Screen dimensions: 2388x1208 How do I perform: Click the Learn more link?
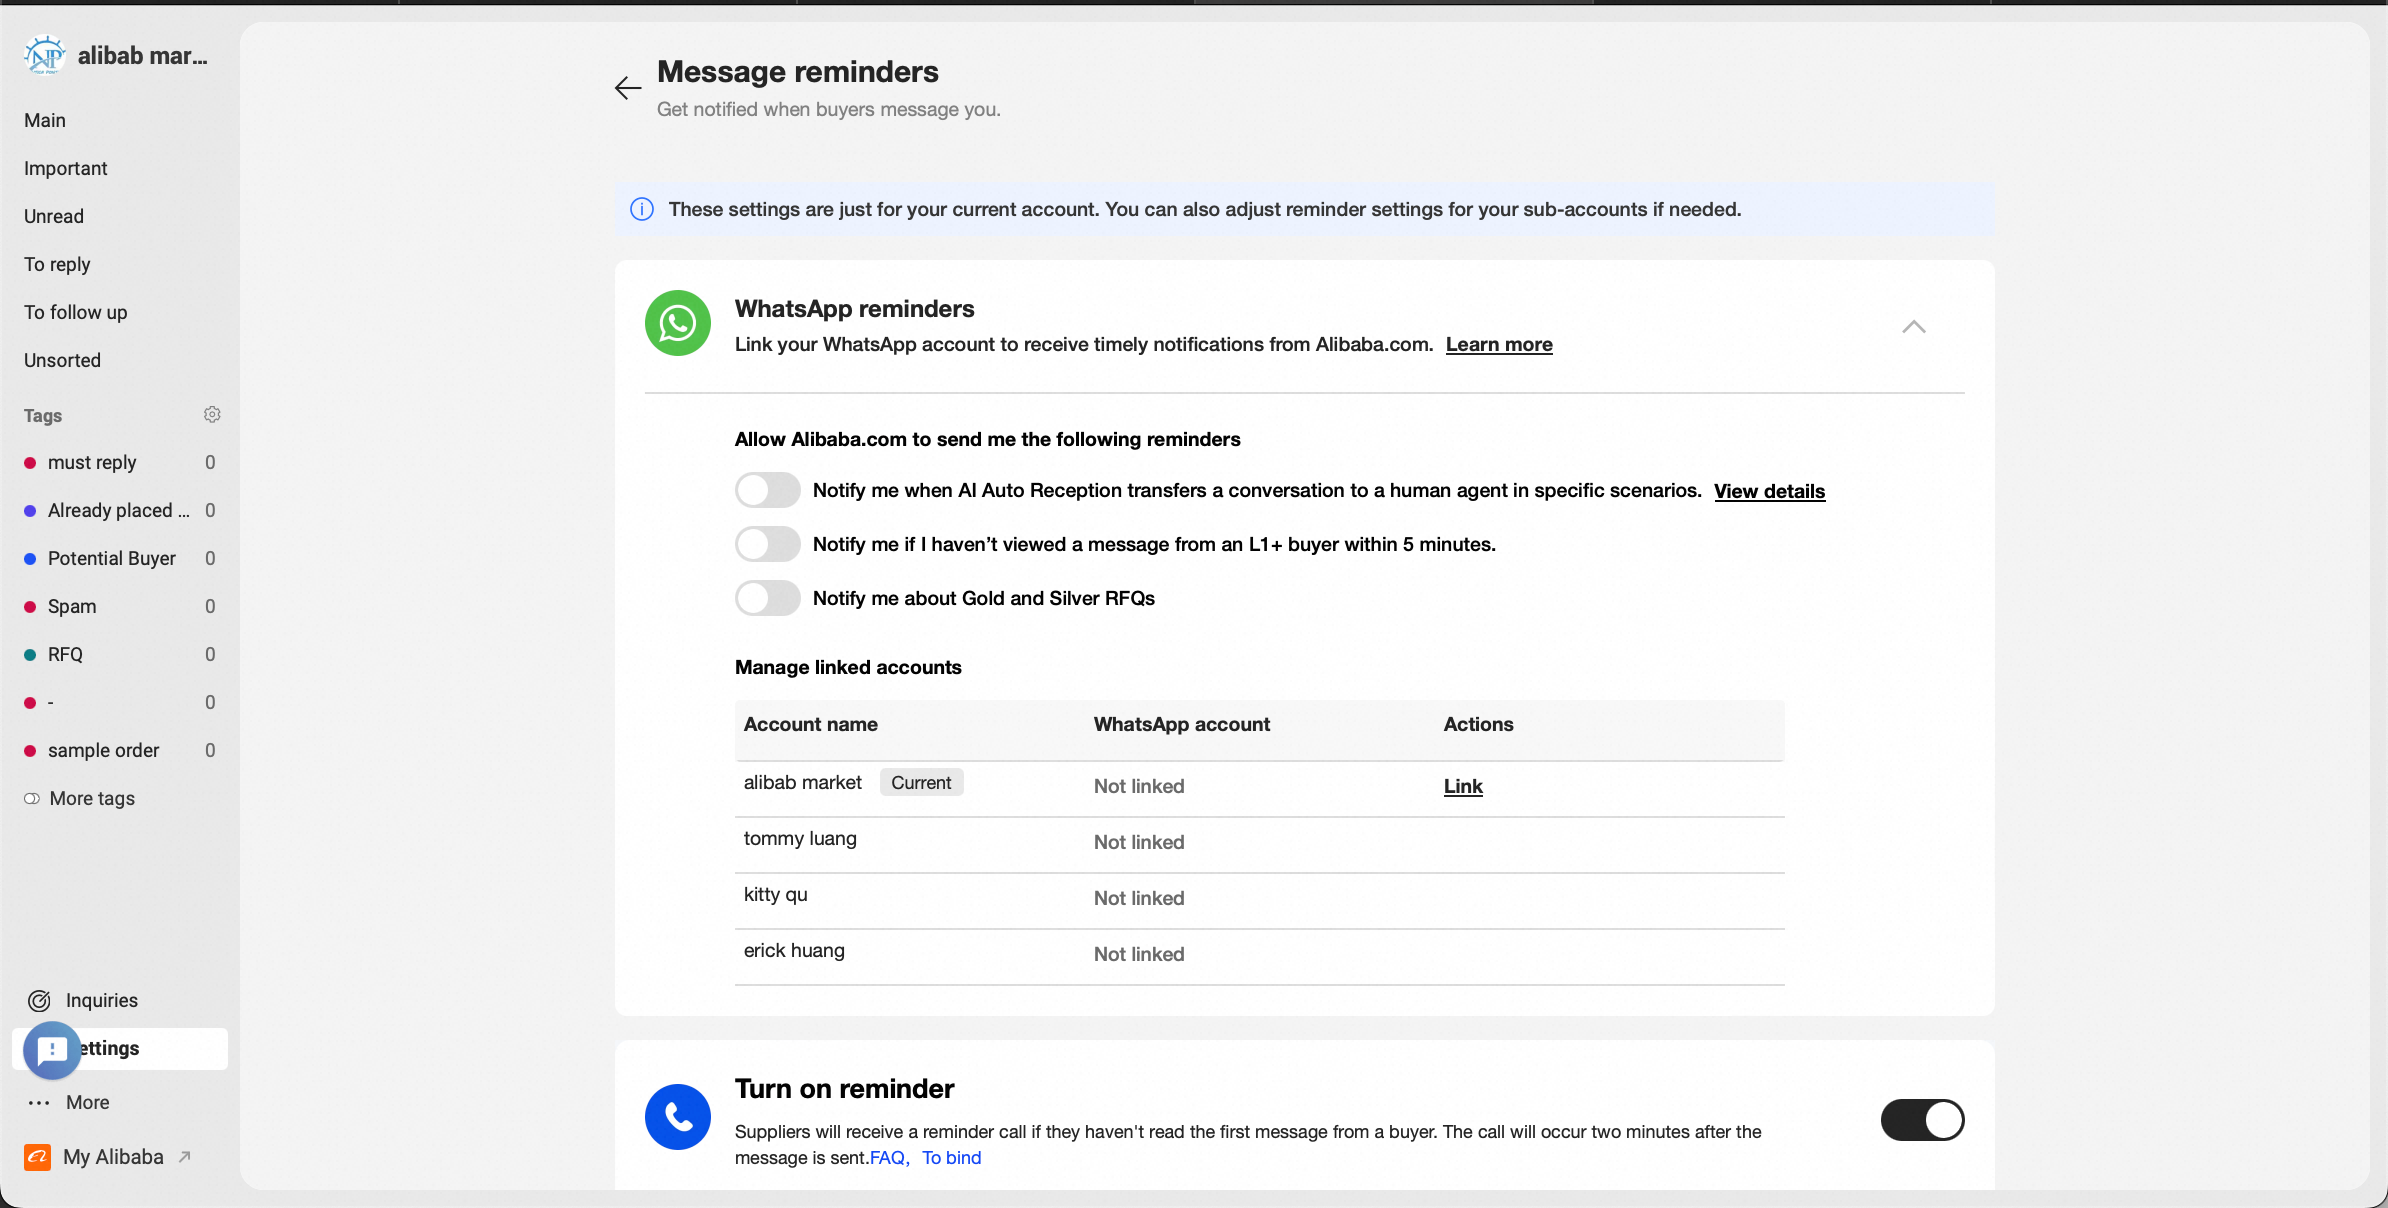tap(1499, 344)
